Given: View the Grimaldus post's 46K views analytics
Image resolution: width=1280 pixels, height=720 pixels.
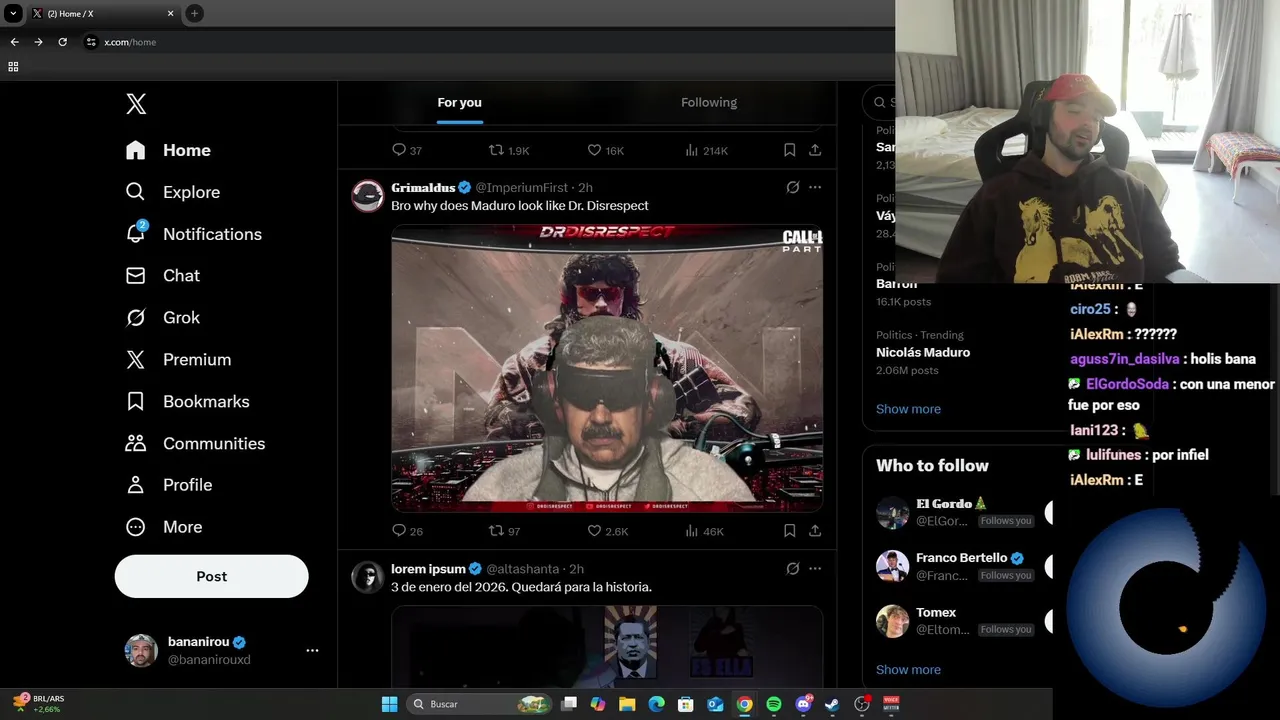Looking at the screenshot, I should 704,531.
